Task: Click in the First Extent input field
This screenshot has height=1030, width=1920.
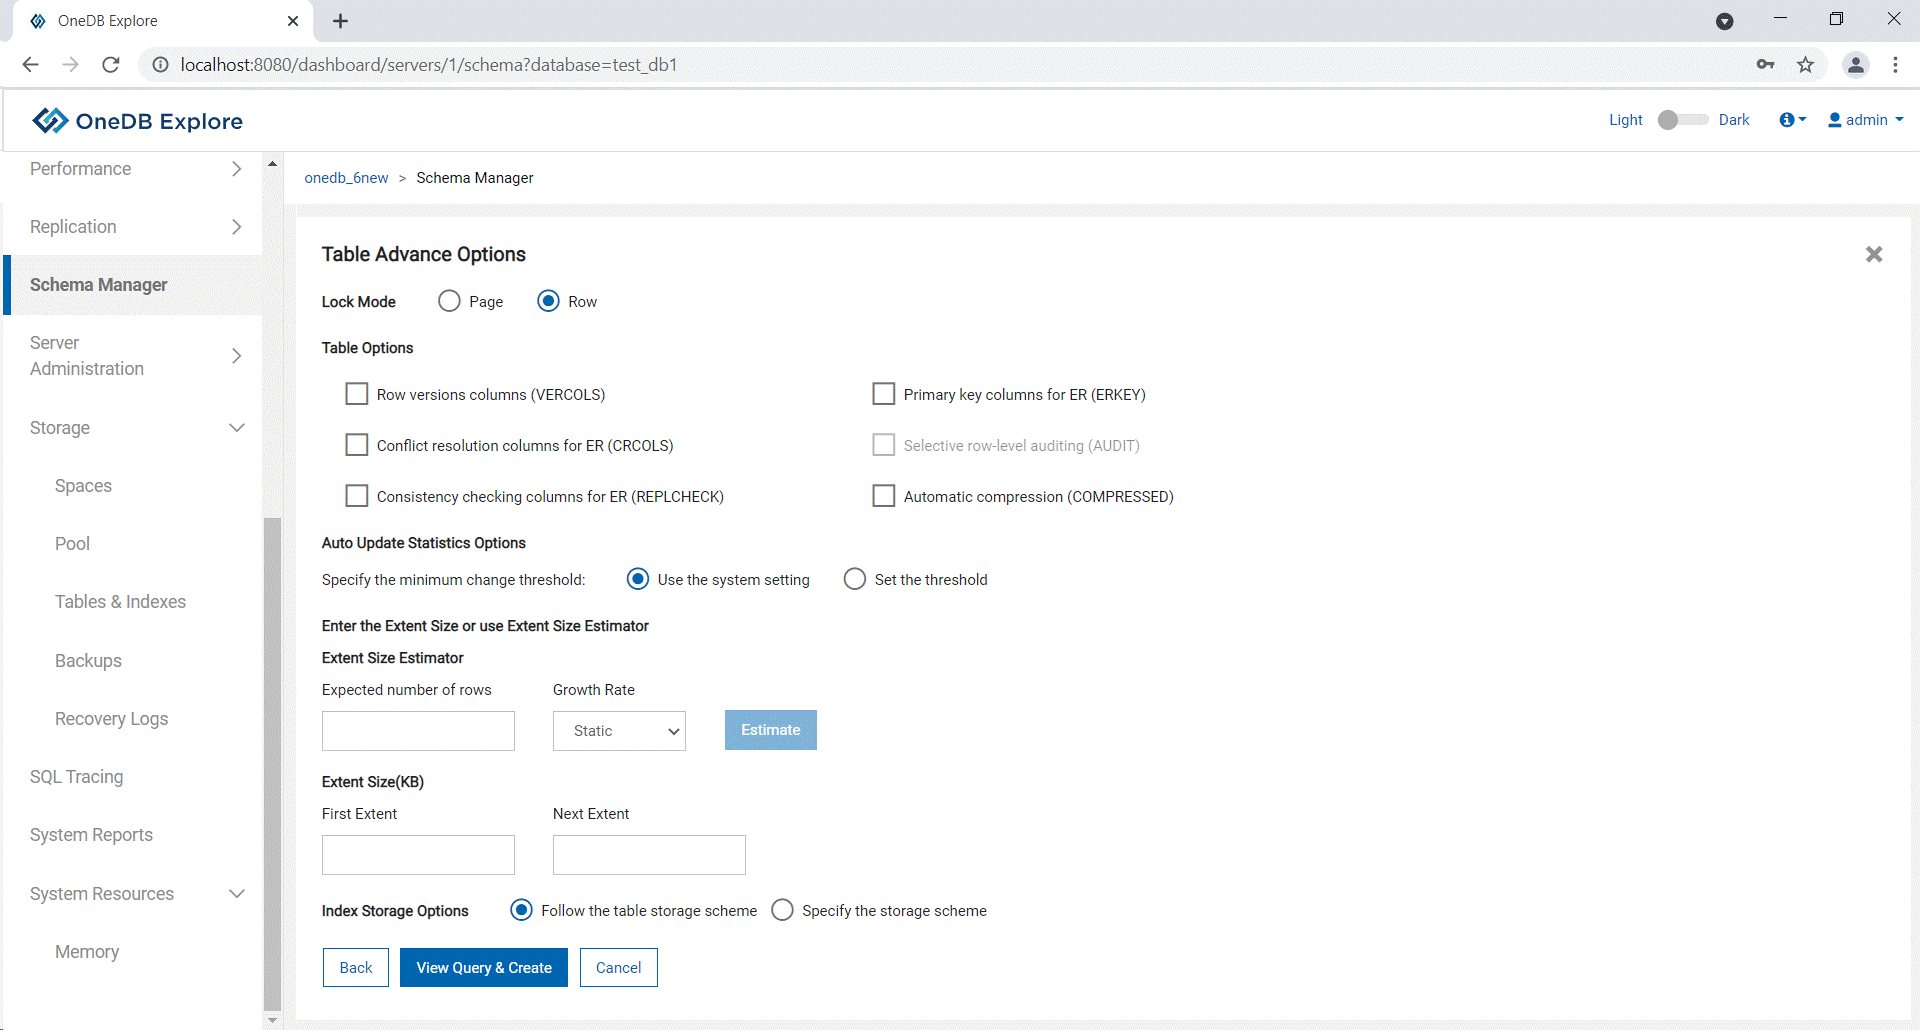Action: [x=418, y=855]
